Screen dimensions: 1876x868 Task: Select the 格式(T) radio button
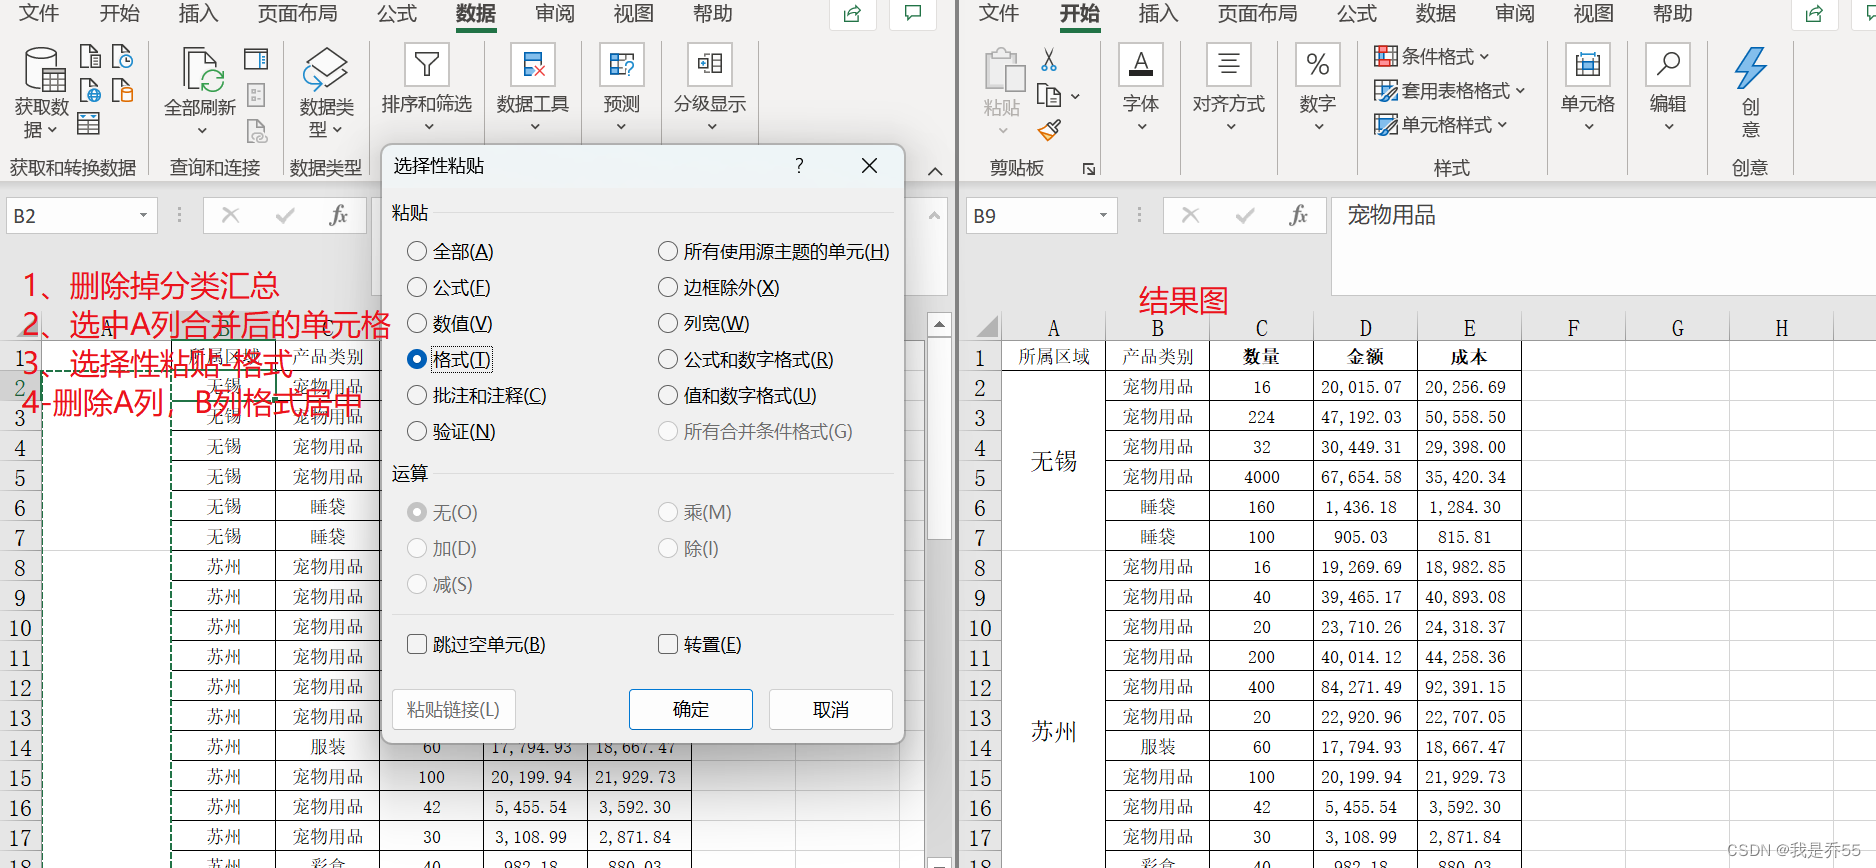tap(417, 360)
